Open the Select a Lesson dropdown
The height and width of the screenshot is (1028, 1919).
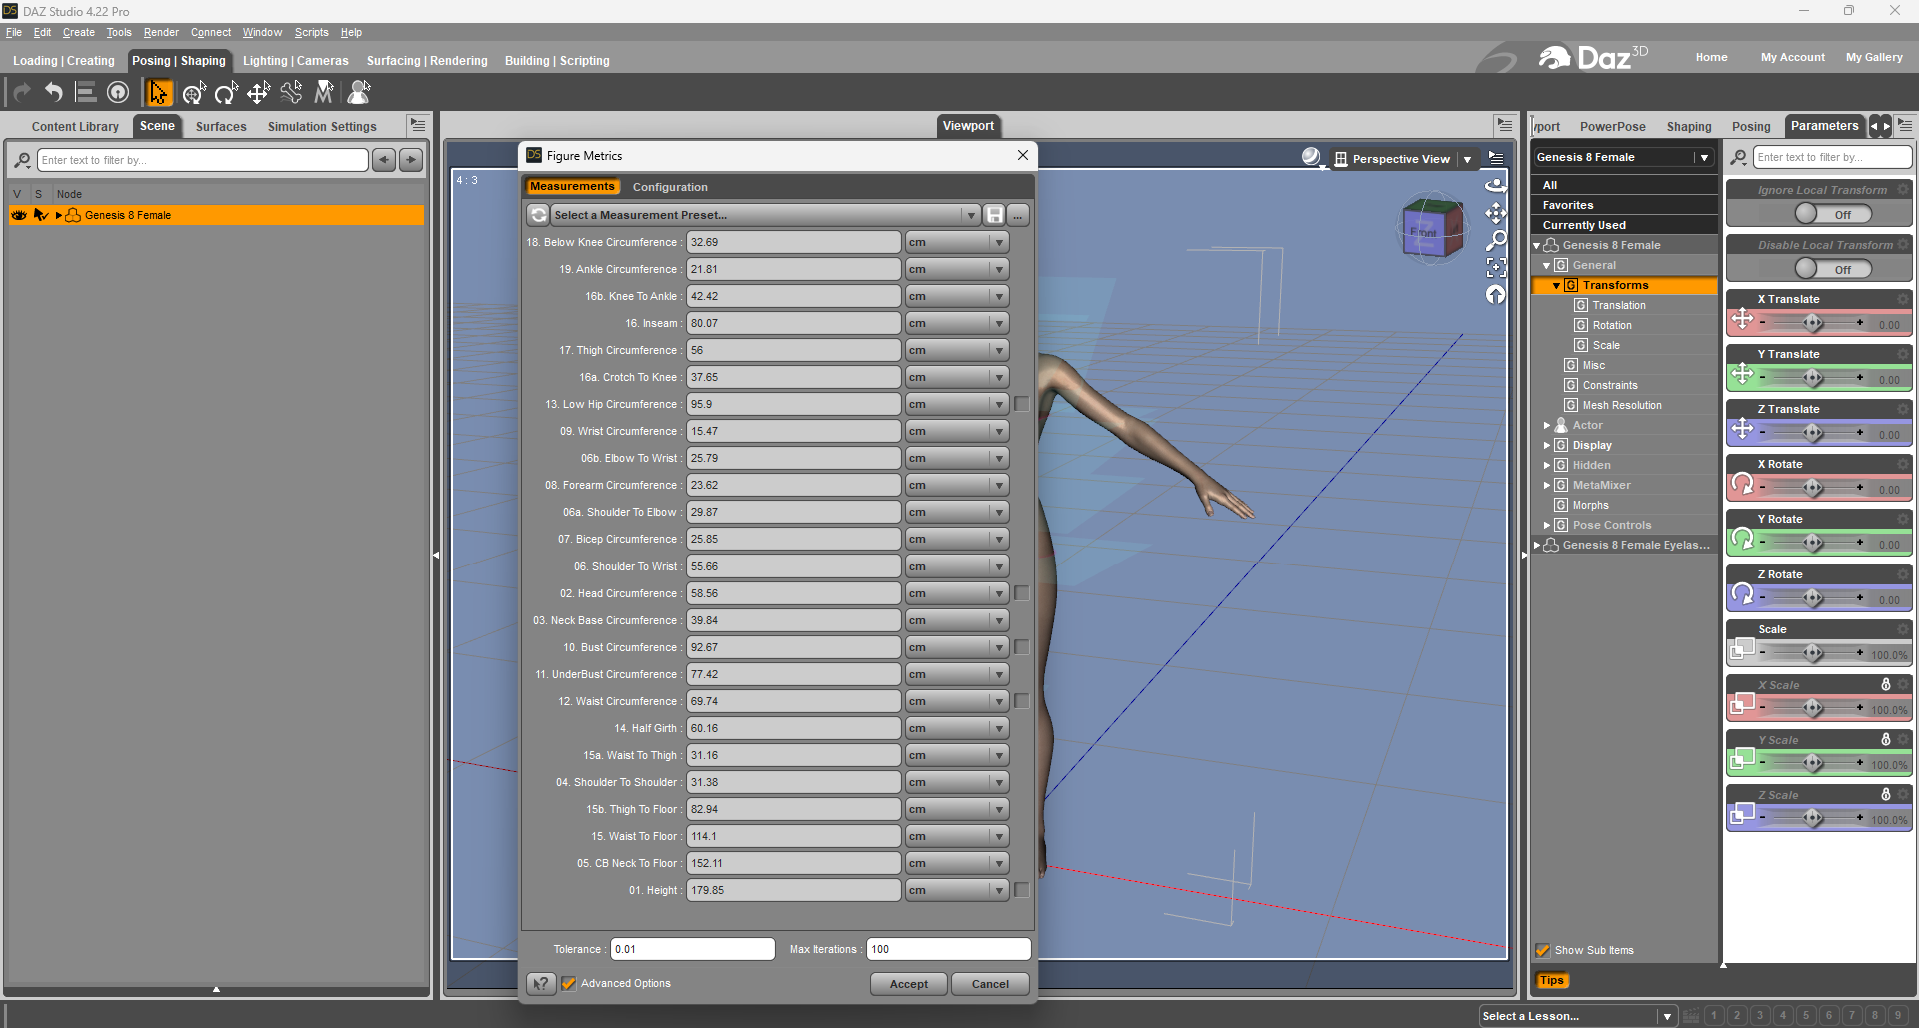pos(1577,1016)
